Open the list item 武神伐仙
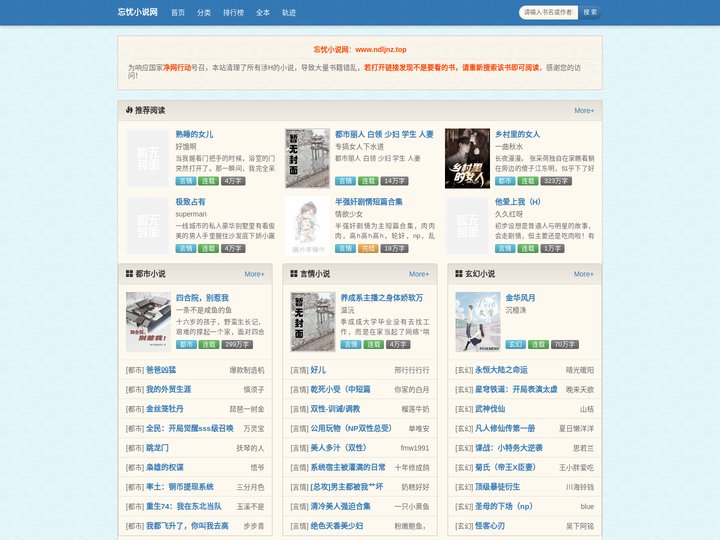The image size is (720, 540). pyautogui.click(x=490, y=409)
